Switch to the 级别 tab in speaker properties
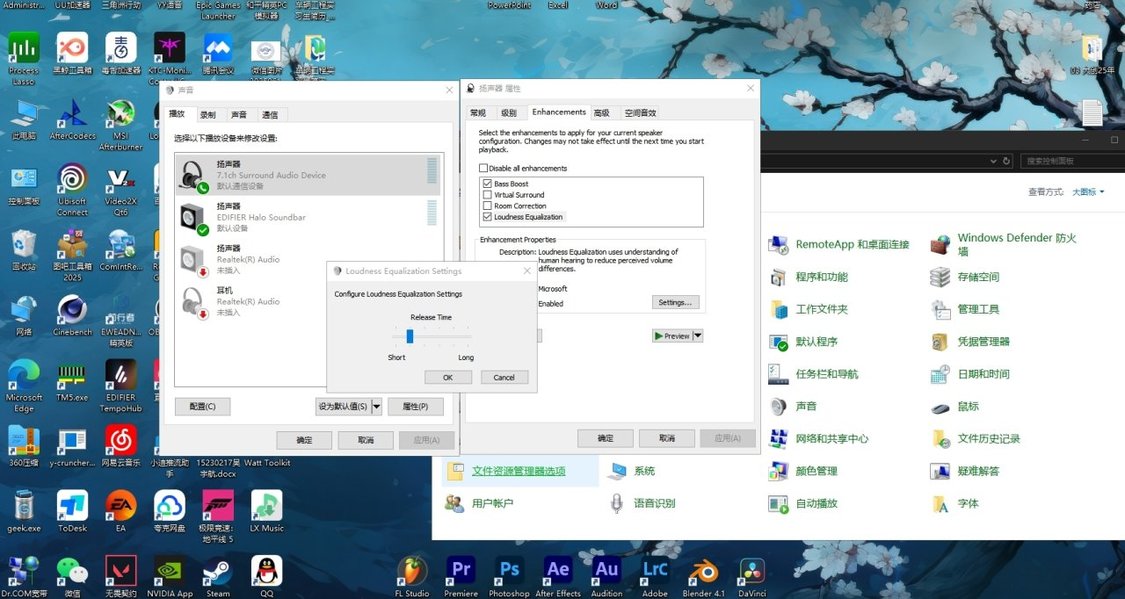1125x599 pixels. pos(509,113)
